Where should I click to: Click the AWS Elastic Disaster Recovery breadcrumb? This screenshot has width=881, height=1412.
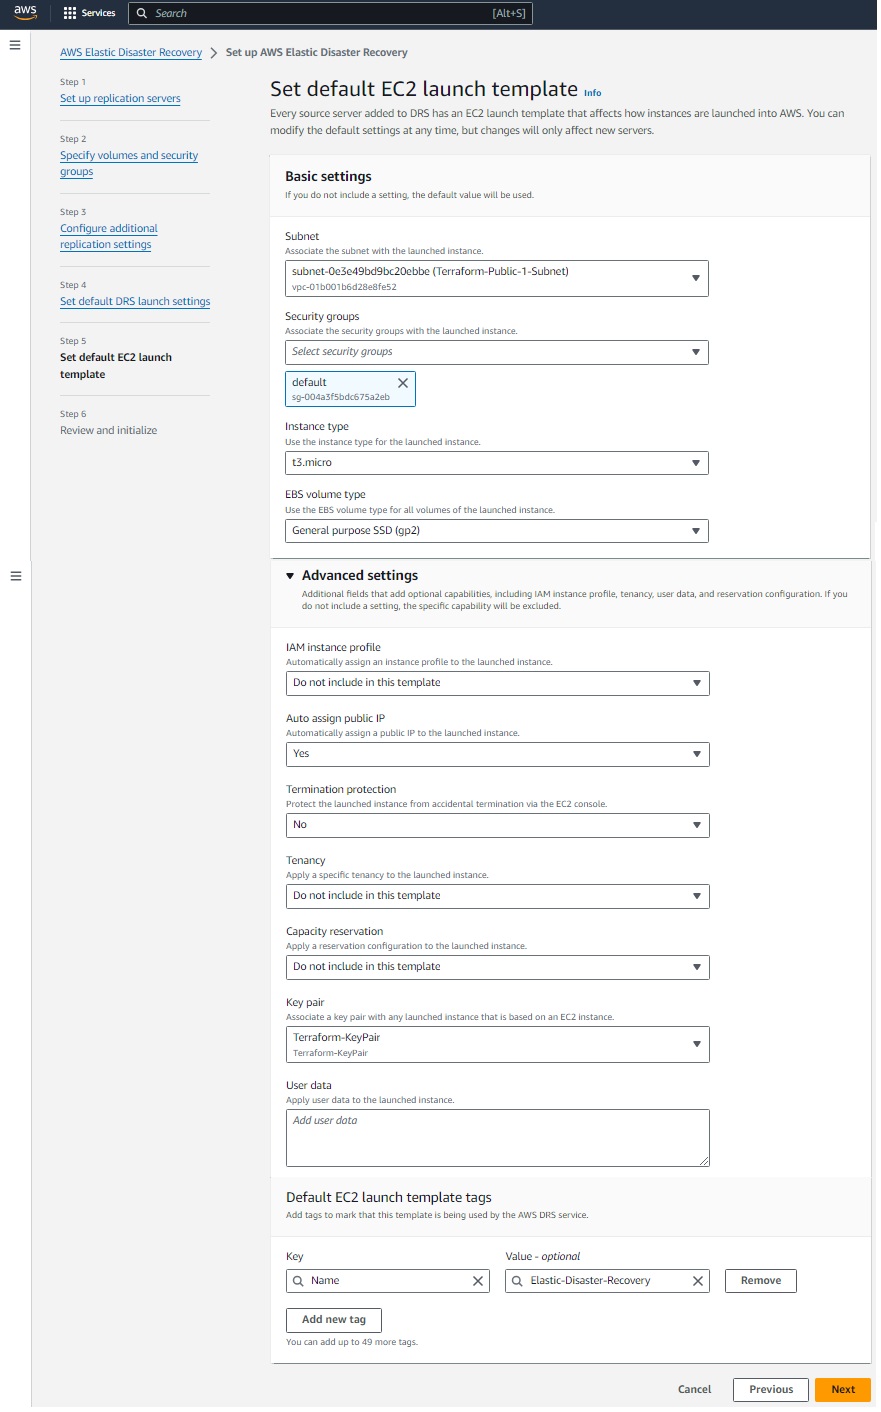(131, 53)
